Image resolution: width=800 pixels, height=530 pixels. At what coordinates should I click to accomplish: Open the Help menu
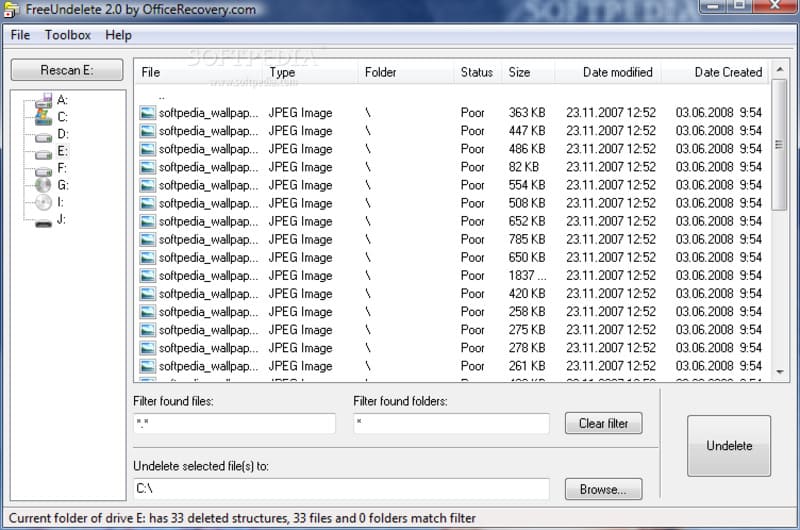coord(118,35)
